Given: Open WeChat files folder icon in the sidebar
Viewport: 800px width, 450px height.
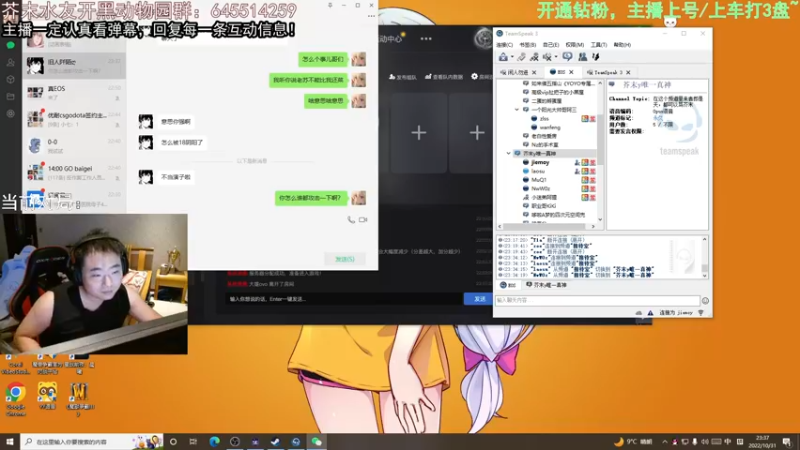Looking at the screenshot, I should [x=11, y=96].
